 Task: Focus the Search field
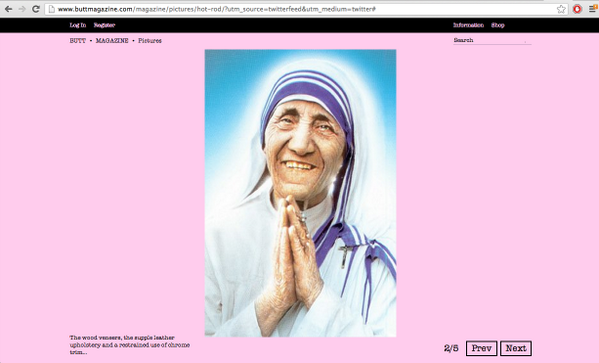point(492,40)
